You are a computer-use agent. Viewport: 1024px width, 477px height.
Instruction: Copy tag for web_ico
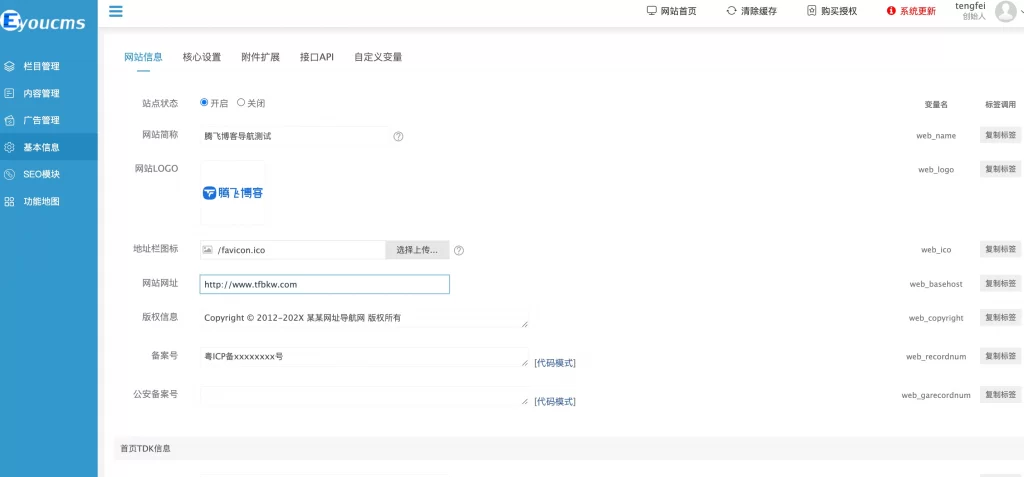pyautogui.click(x=1000, y=249)
